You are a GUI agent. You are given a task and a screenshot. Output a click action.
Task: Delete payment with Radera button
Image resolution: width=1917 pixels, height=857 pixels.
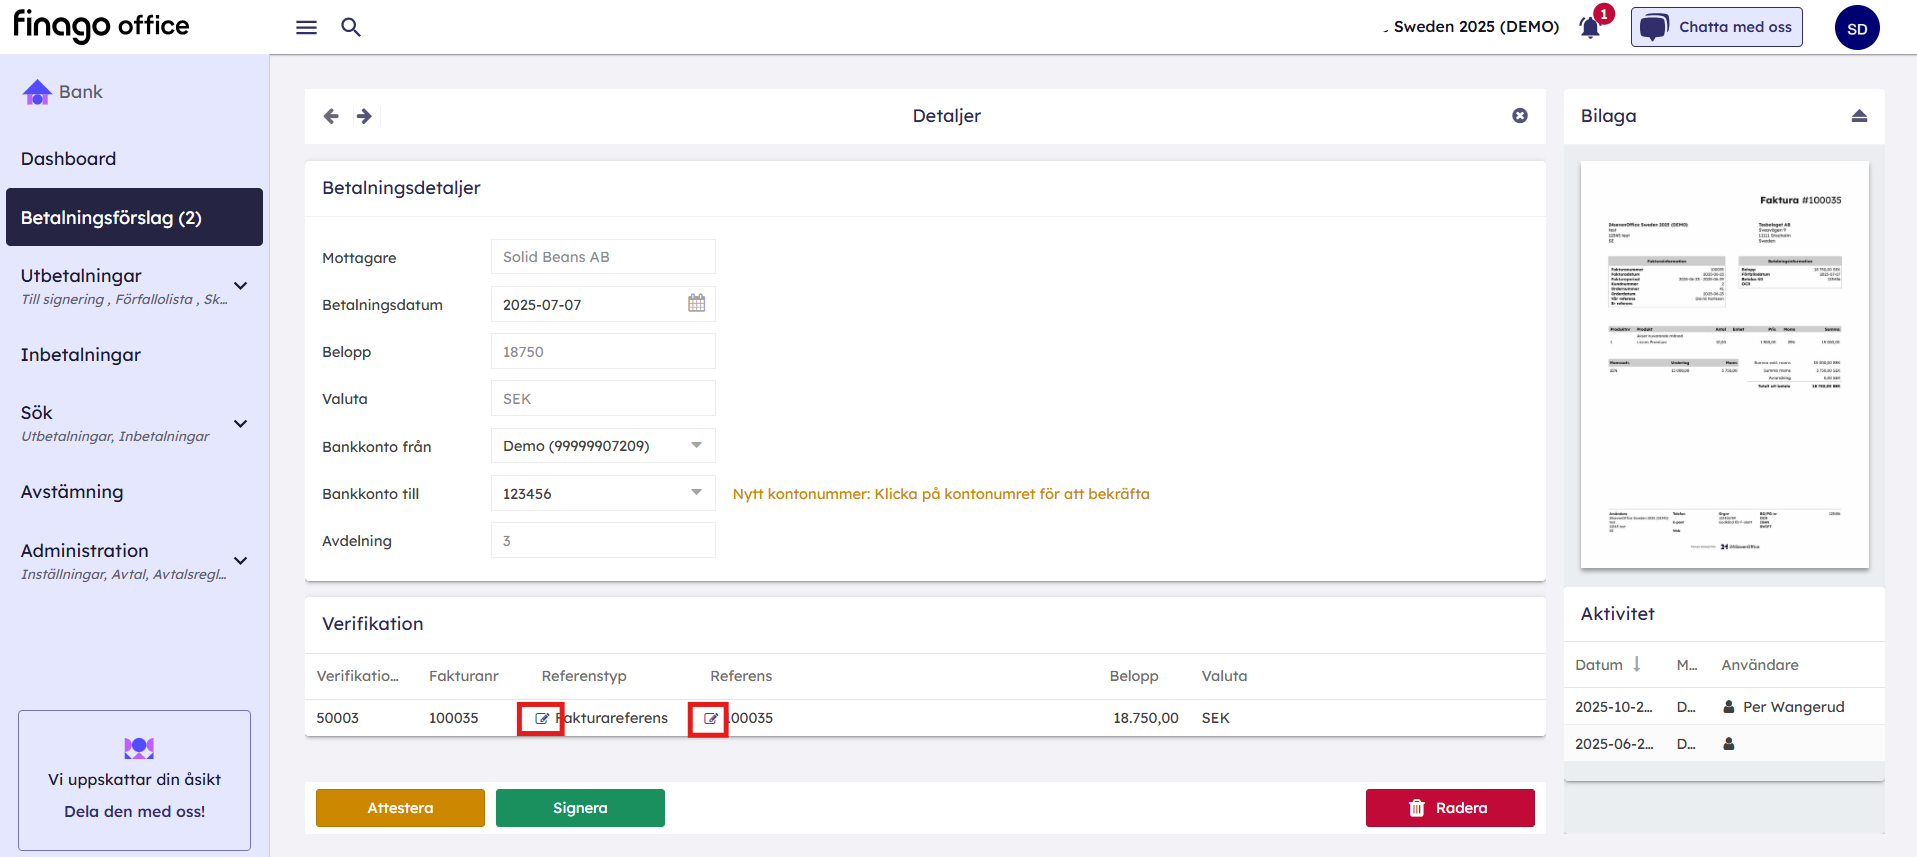click(x=1449, y=808)
